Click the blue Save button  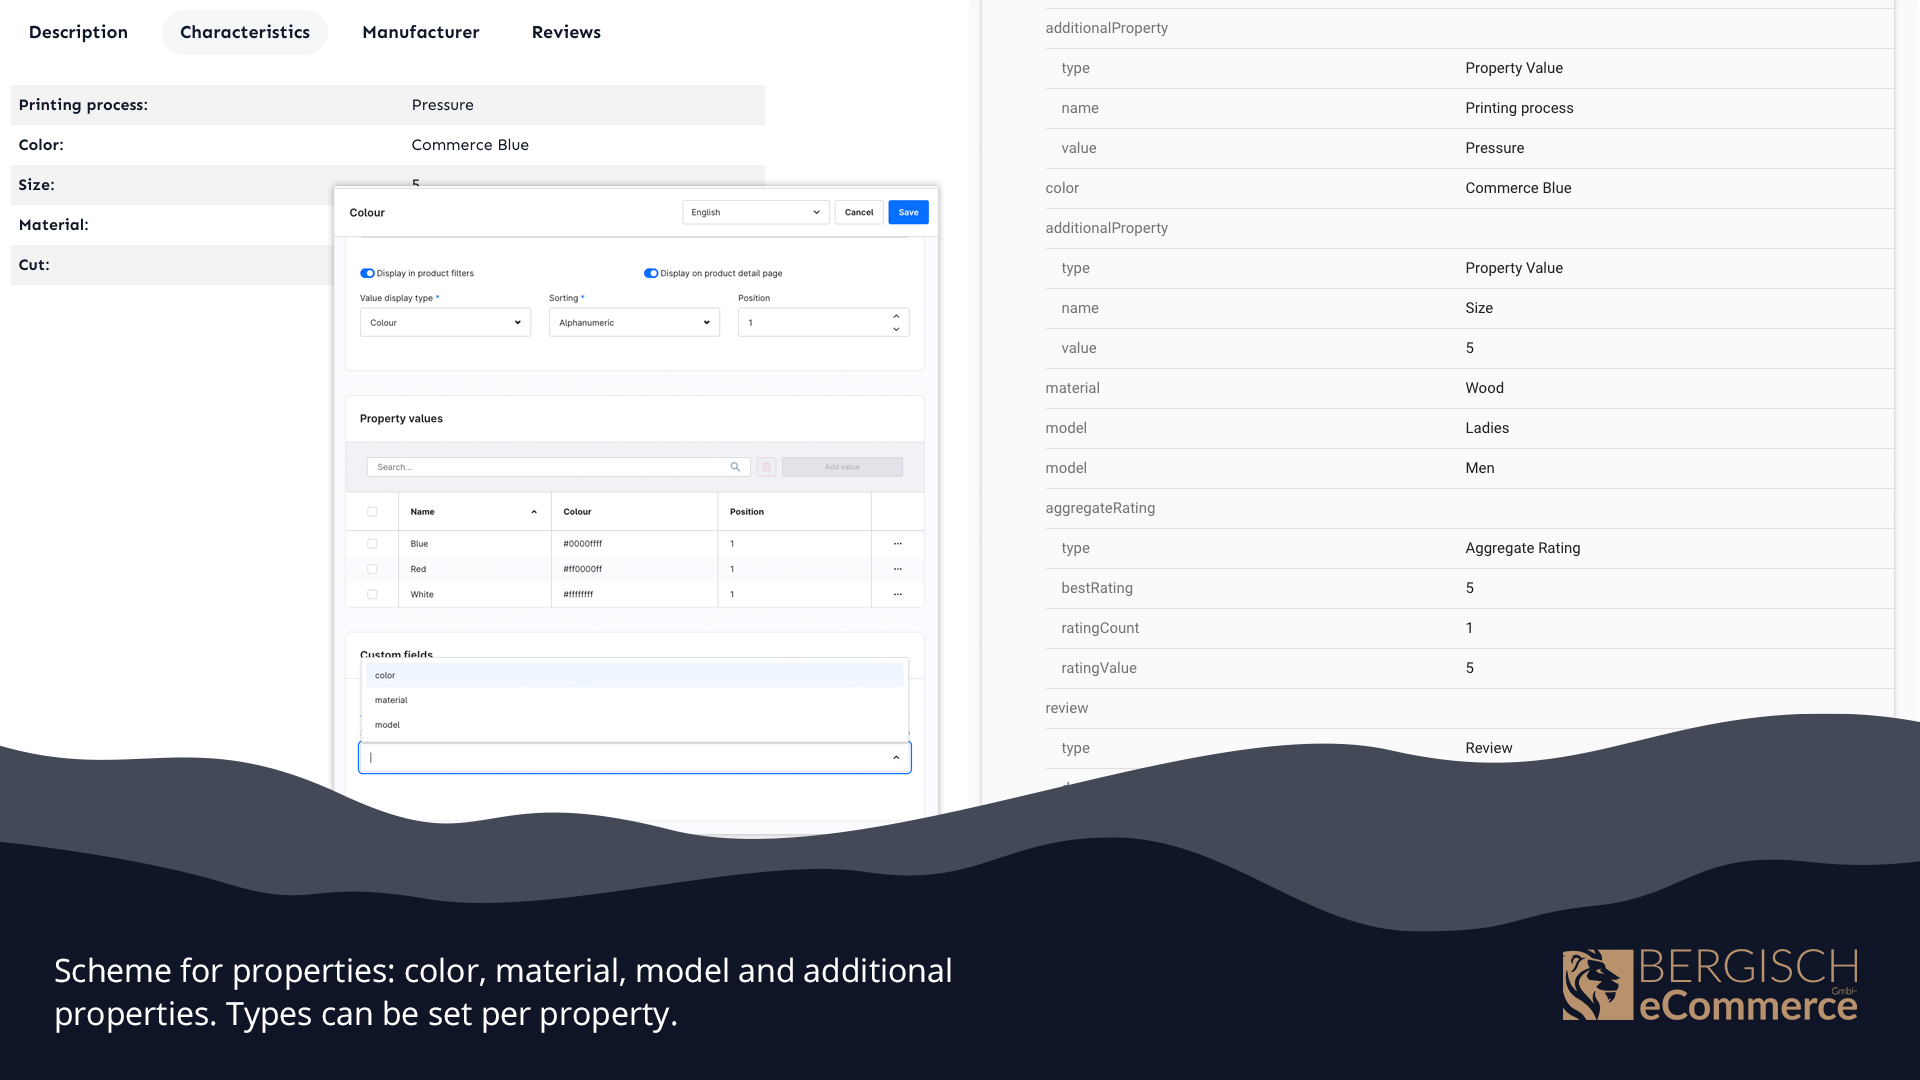[908, 212]
